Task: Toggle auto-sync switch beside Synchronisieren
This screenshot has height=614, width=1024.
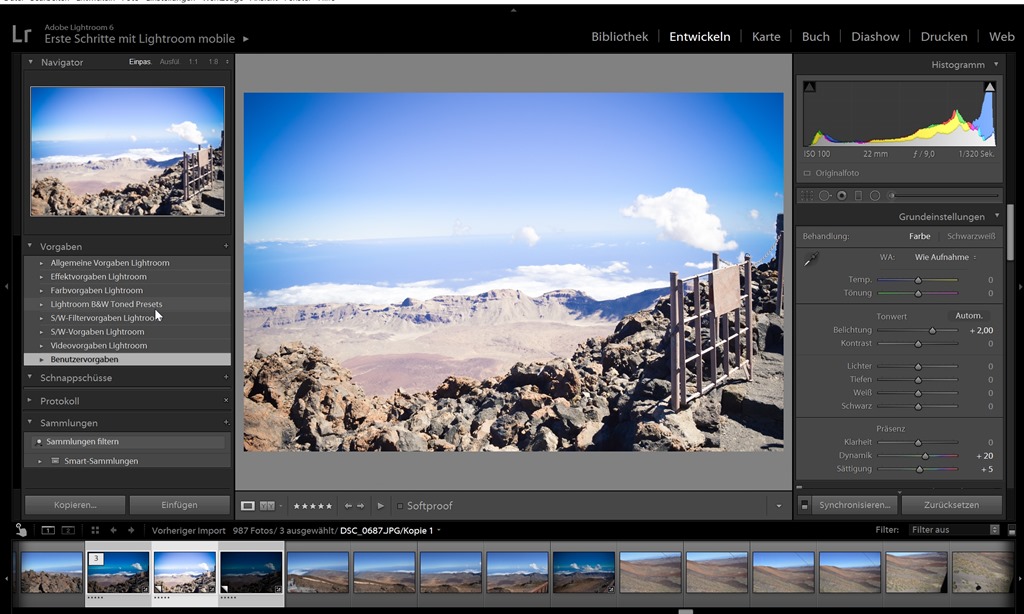Action: click(805, 505)
